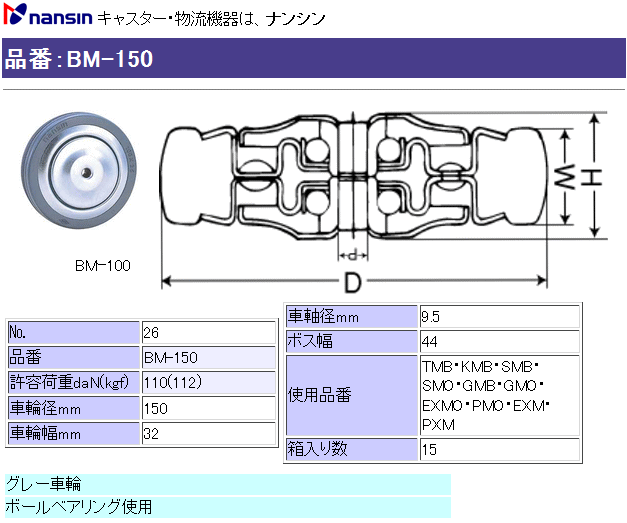Click the box quantity value 15
The height and width of the screenshot is (523, 627).
tap(429, 449)
